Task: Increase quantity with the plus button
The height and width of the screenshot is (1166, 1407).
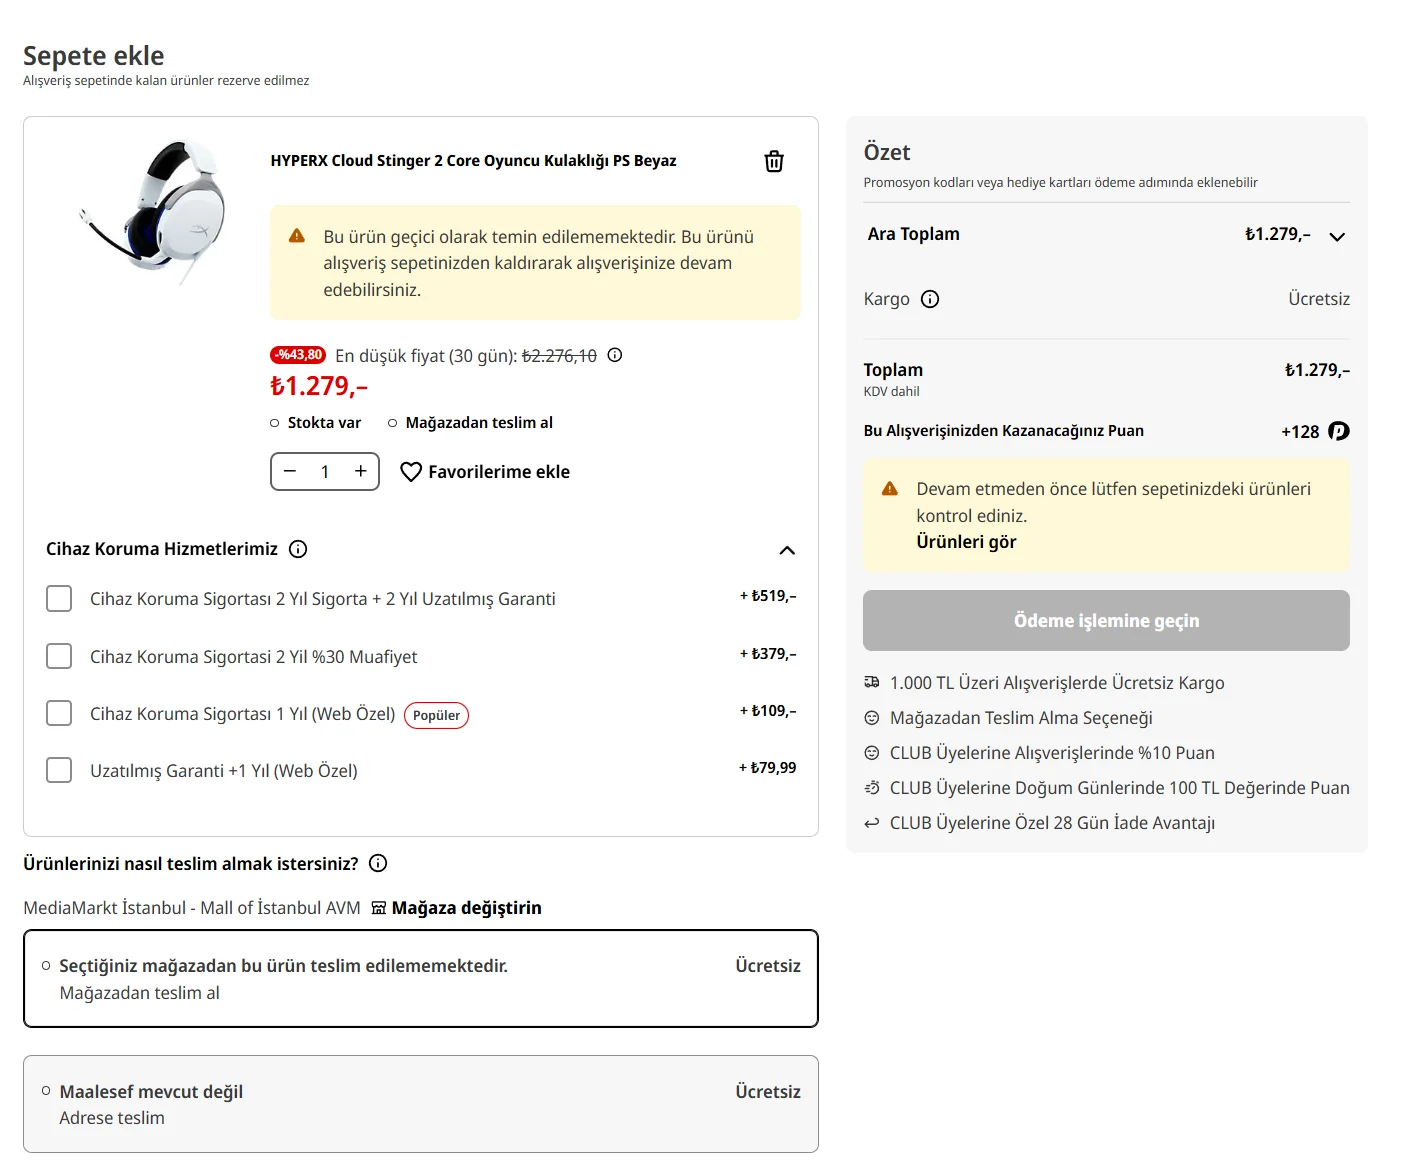Action: [x=361, y=471]
